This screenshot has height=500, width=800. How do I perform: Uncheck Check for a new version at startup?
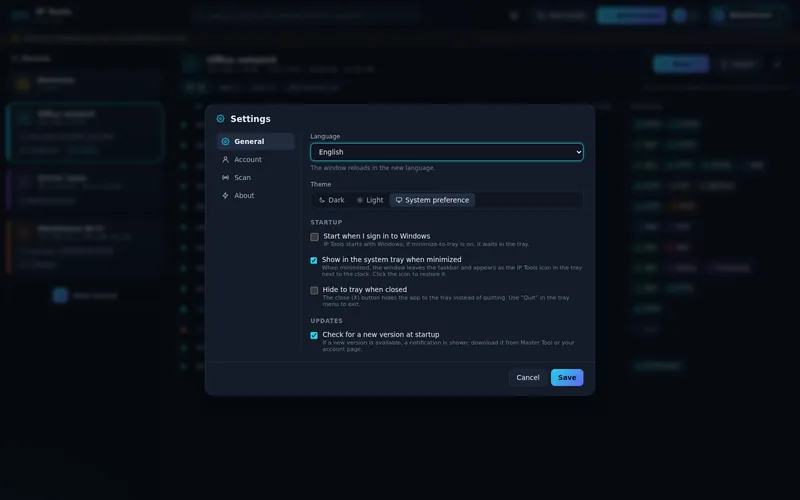tap(314, 335)
